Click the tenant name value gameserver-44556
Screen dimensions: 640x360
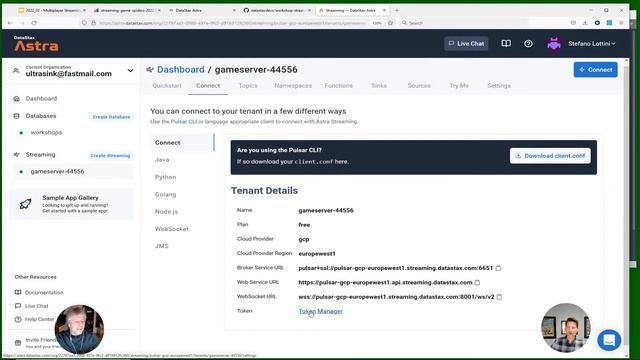[326, 211]
